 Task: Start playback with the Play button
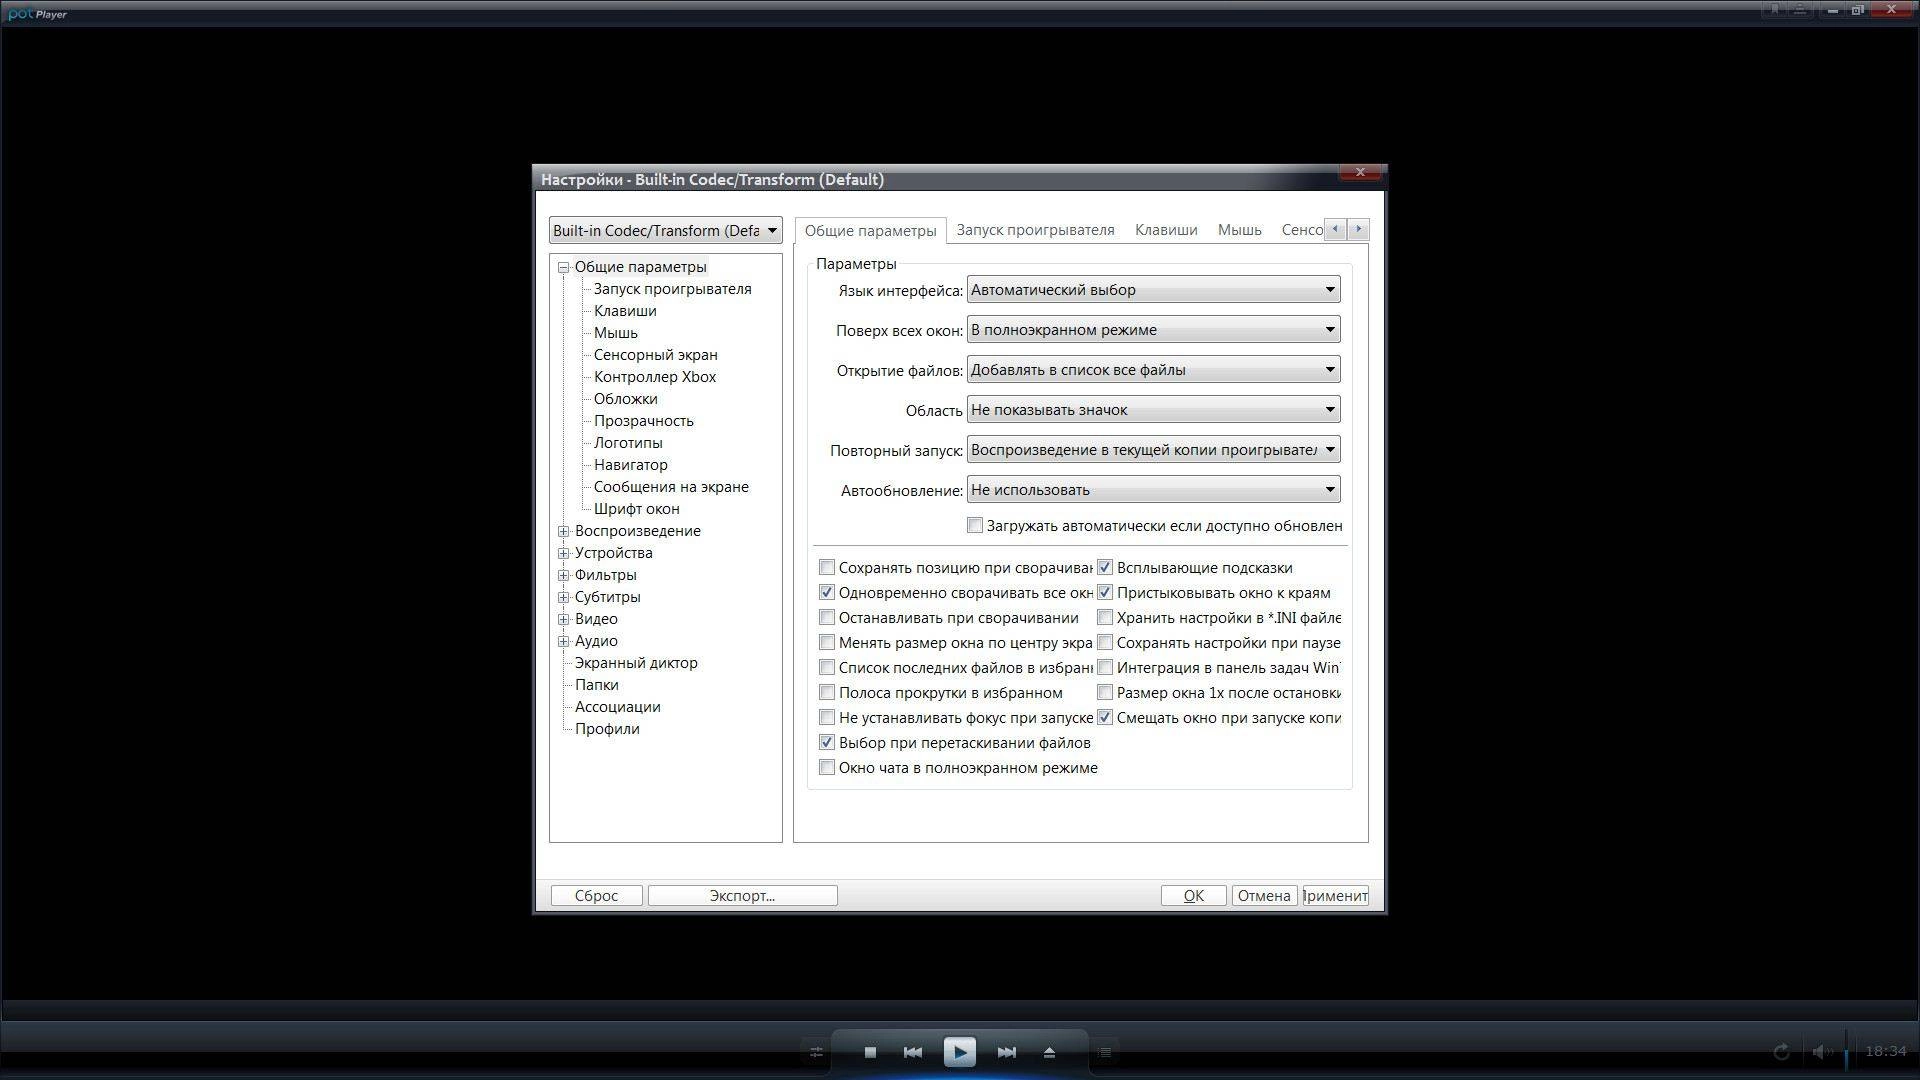[x=959, y=1052]
